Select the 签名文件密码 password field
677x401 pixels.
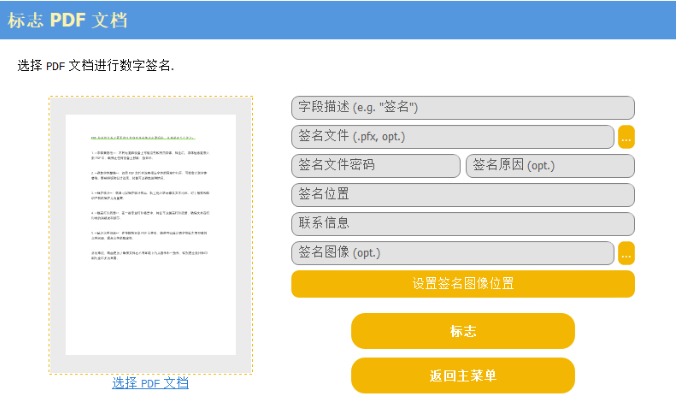point(375,166)
